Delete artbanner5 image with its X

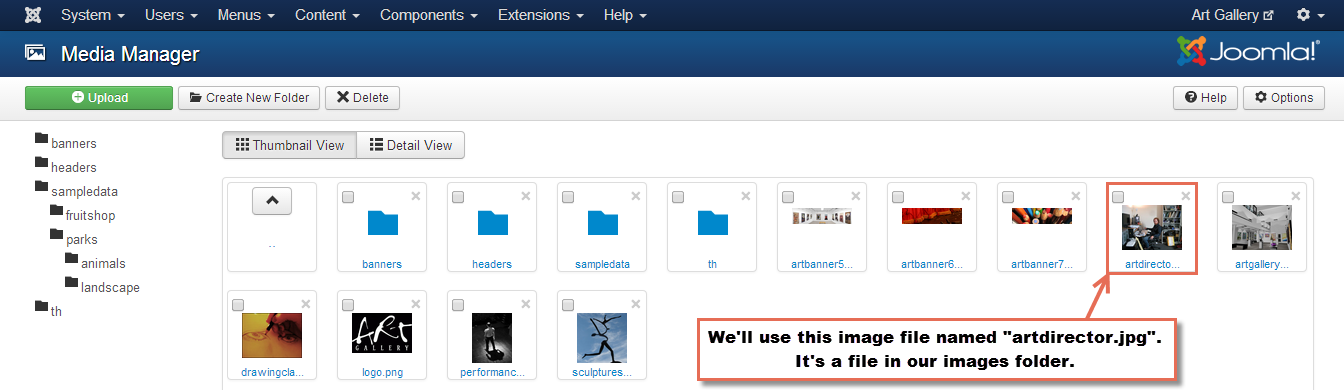click(x=856, y=196)
